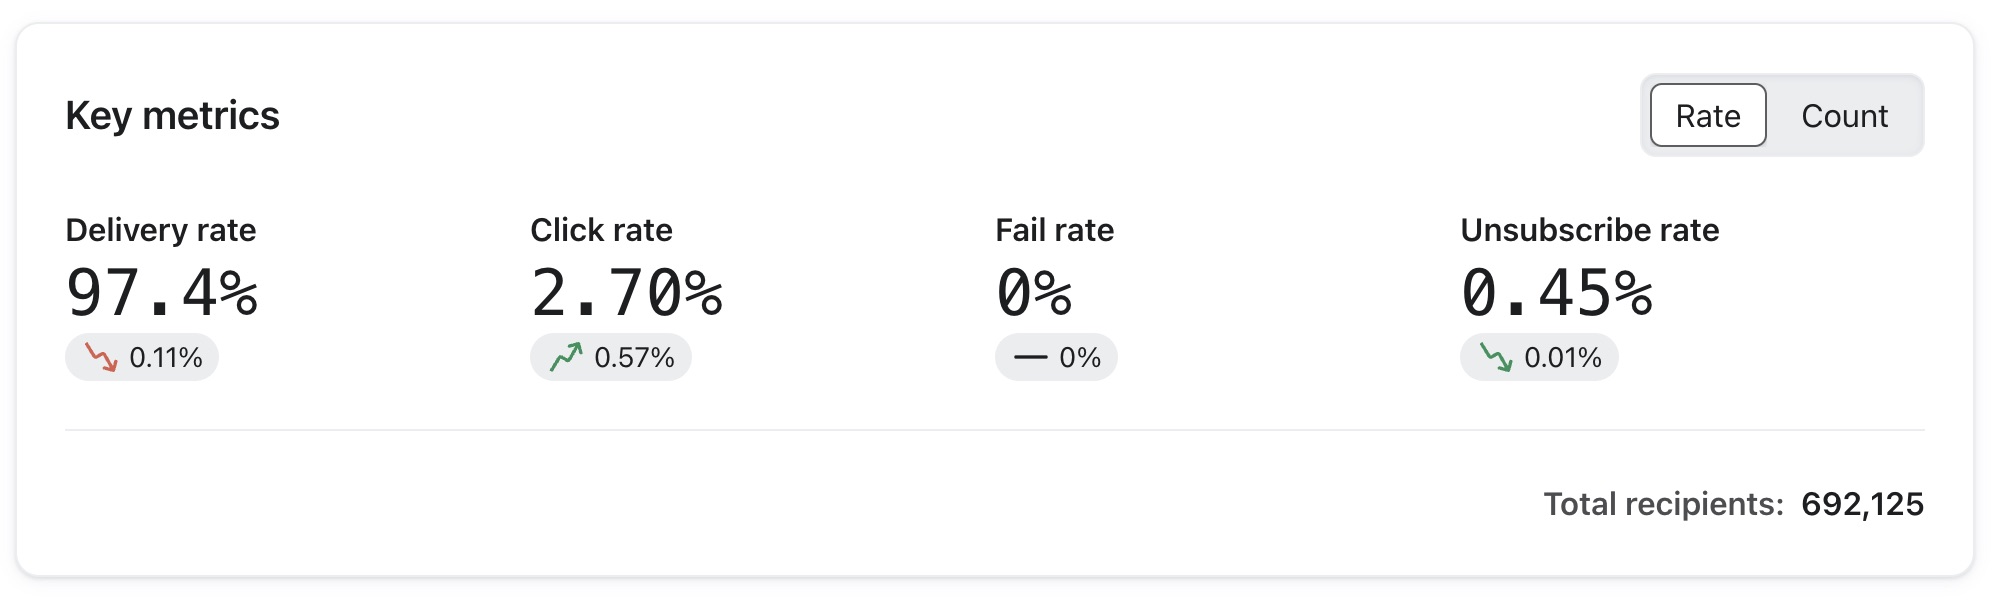Image resolution: width=2000 pixels, height=610 pixels.
Task: Select the 0.57% trend badge
Action: pos(610,355)
